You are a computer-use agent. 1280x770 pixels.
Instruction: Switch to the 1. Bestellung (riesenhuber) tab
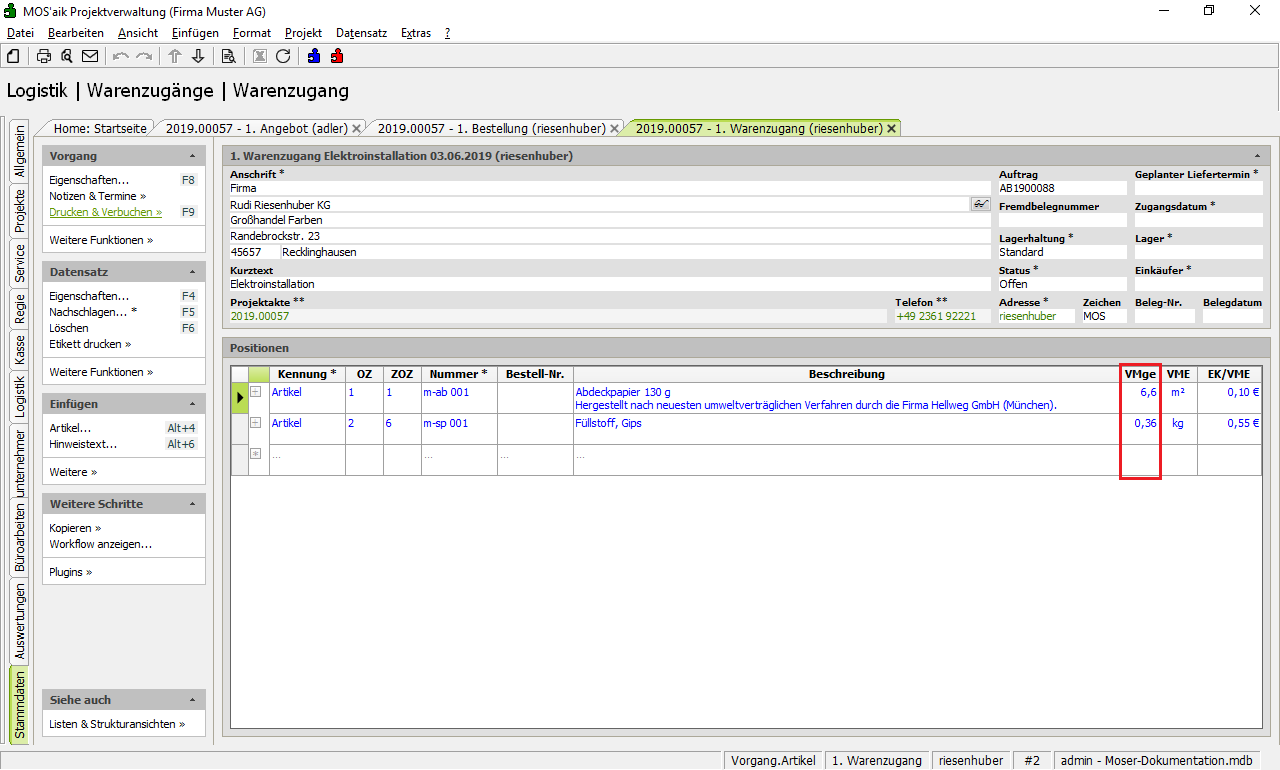[491, 128]
